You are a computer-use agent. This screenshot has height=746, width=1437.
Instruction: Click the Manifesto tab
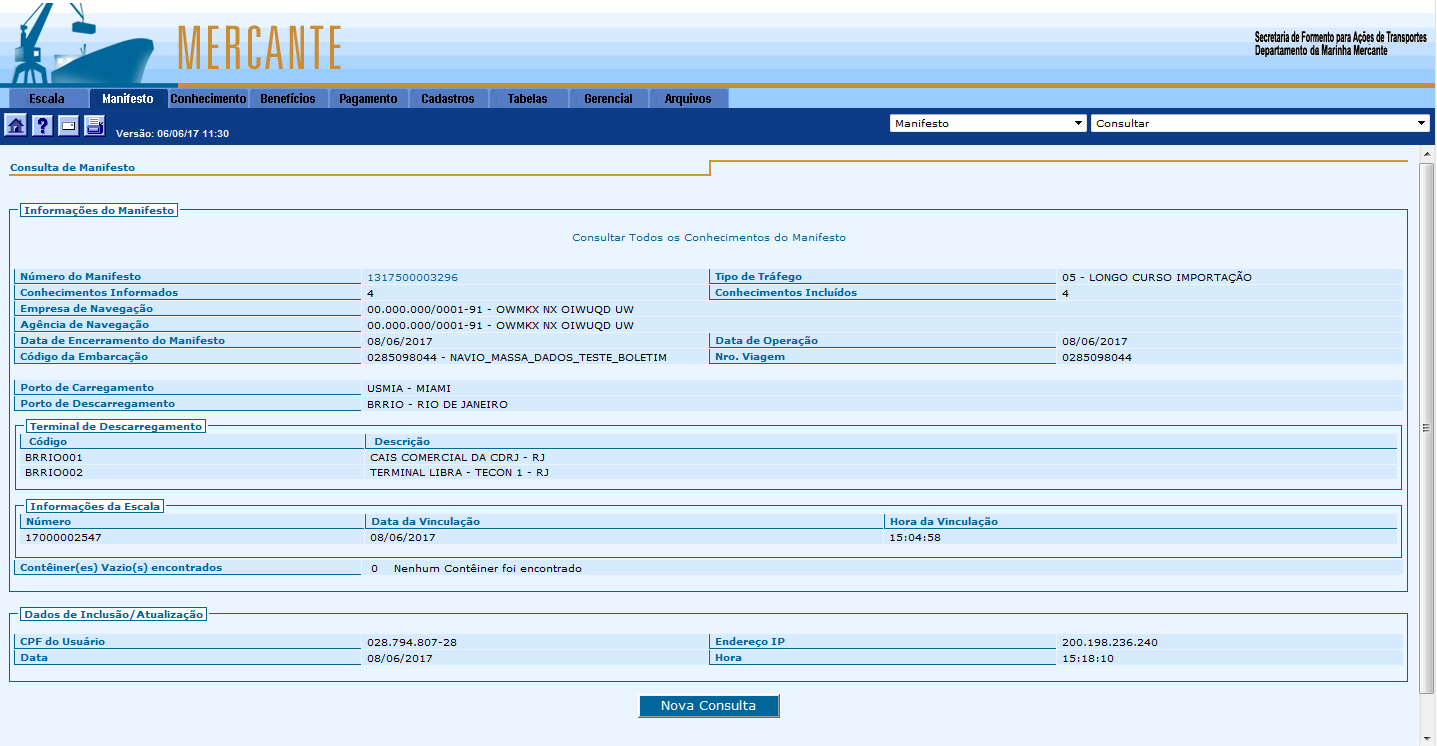point(128,99)
